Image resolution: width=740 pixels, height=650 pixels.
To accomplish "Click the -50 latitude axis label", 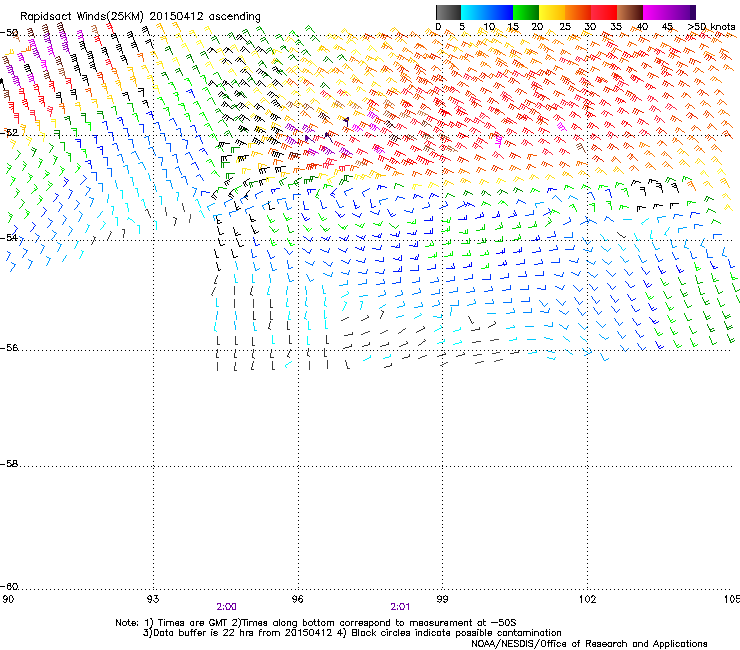I will coord(9,33).
